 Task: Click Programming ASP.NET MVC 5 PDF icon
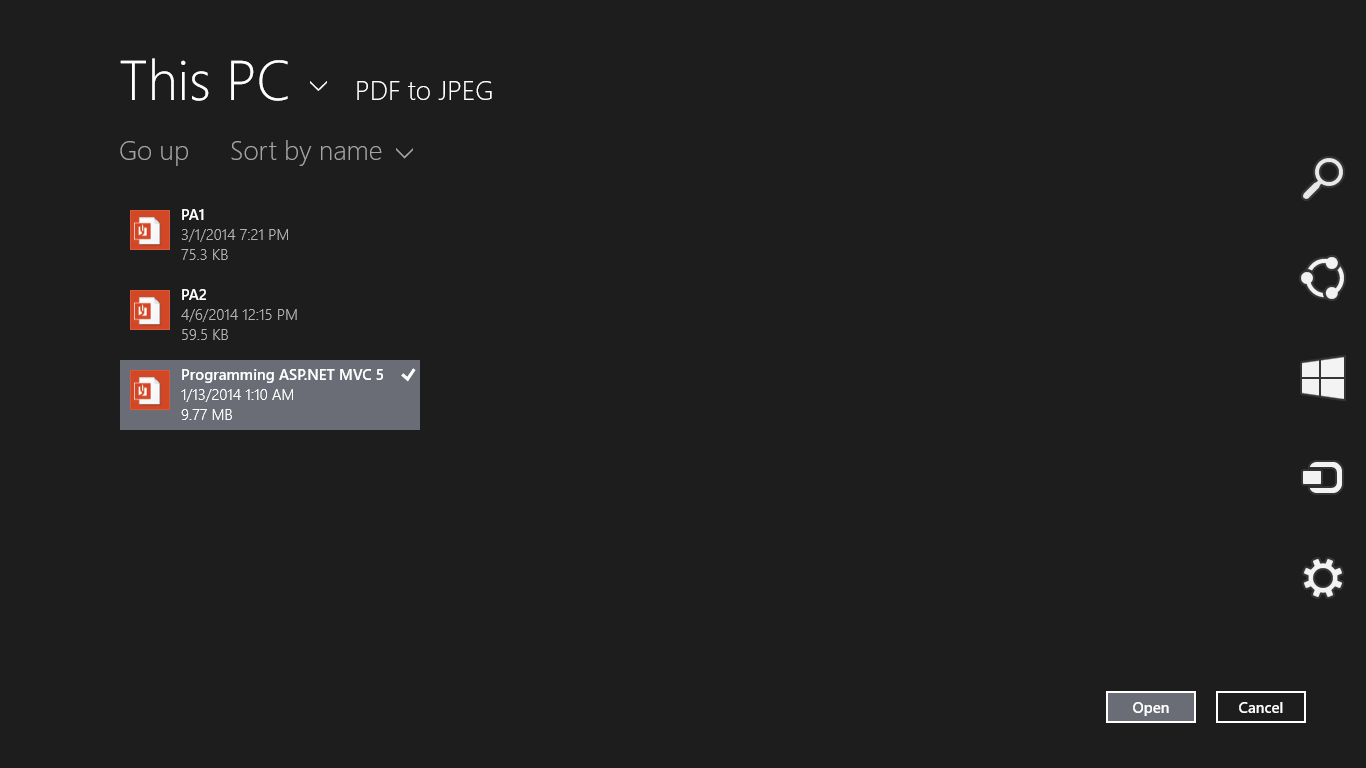[150, 390]
